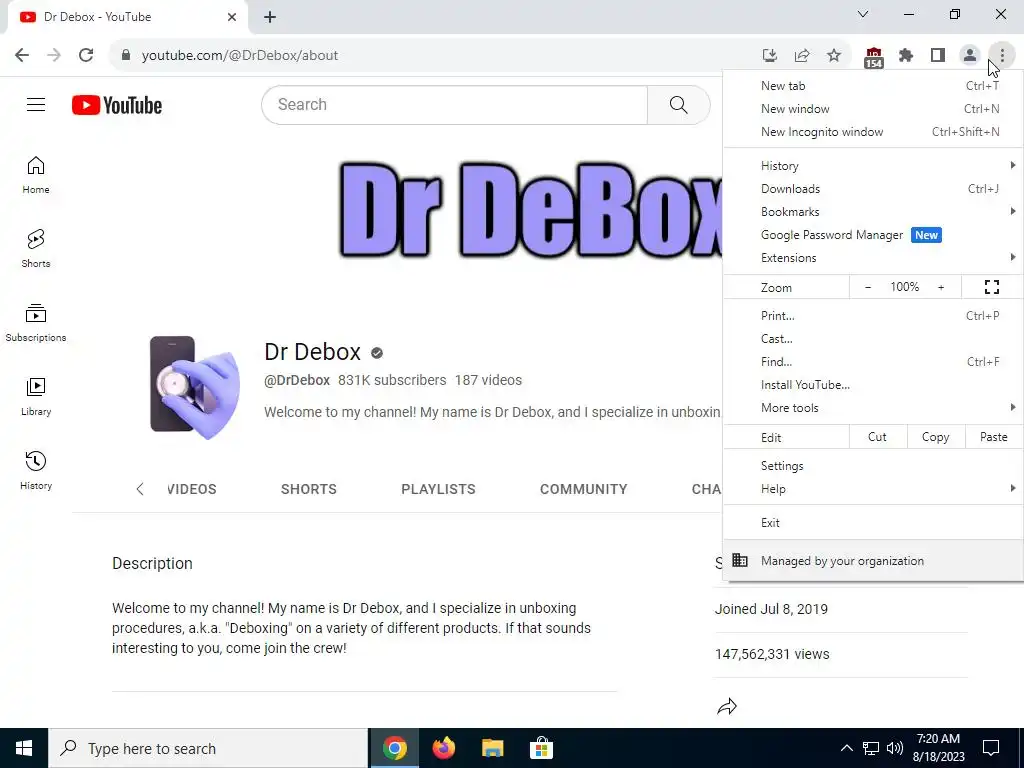Select New tab in Chrome menu
The image size is (1024, 768).
coord(873,86)
